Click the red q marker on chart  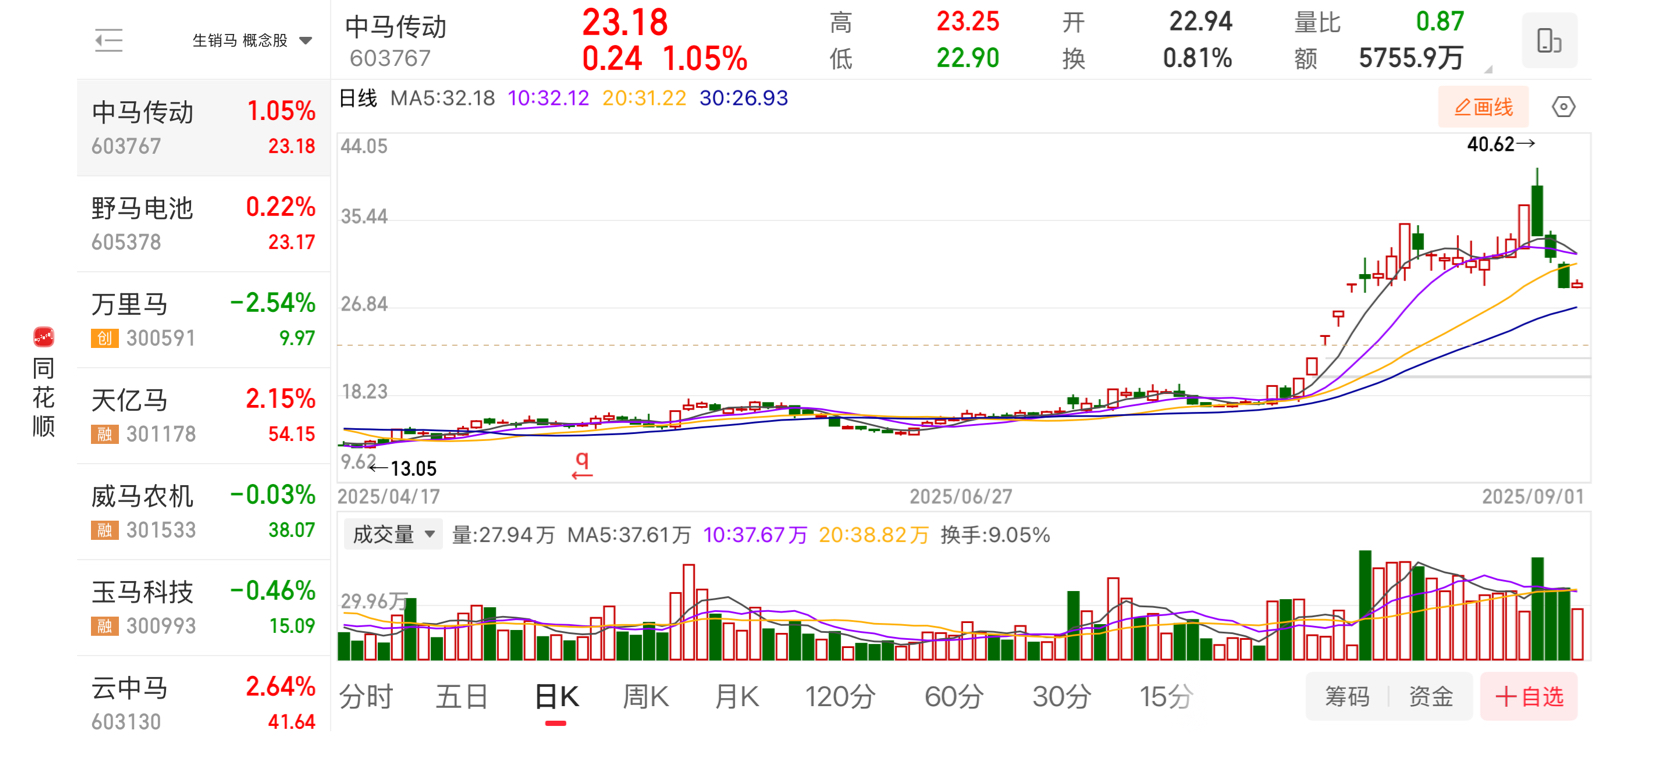582,463
